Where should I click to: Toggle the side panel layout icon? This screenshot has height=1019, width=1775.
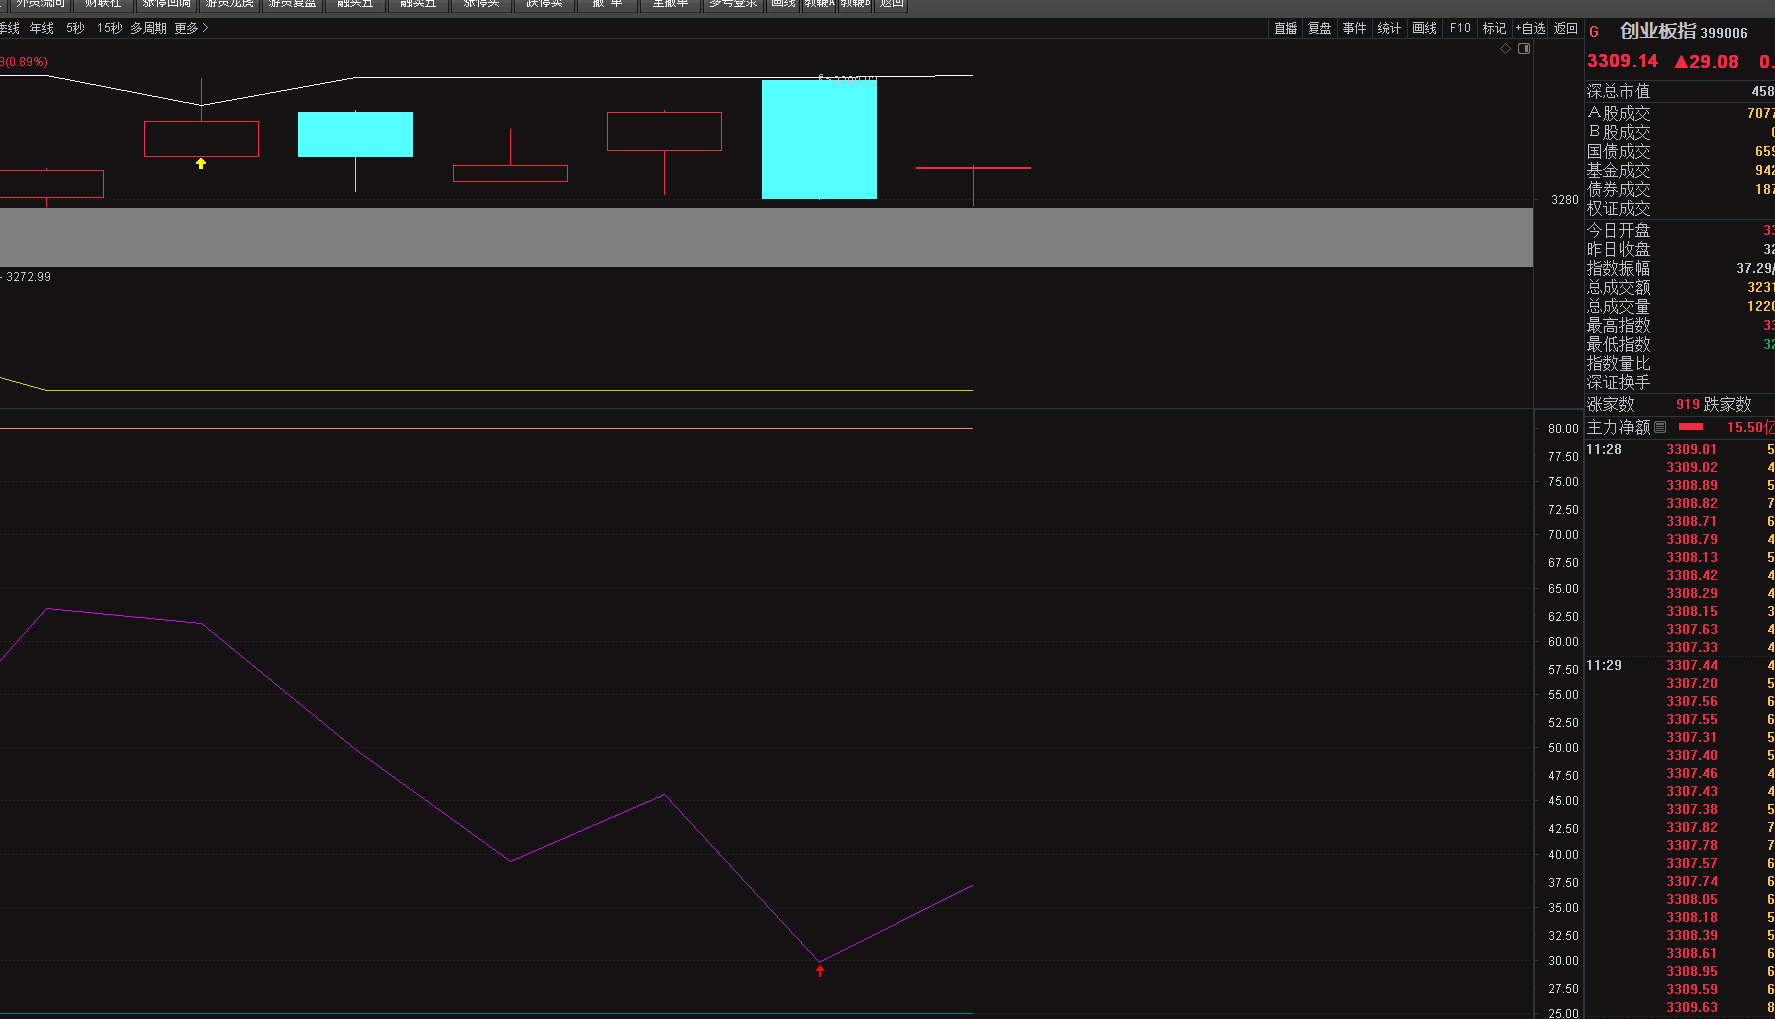coord(1524,48)
